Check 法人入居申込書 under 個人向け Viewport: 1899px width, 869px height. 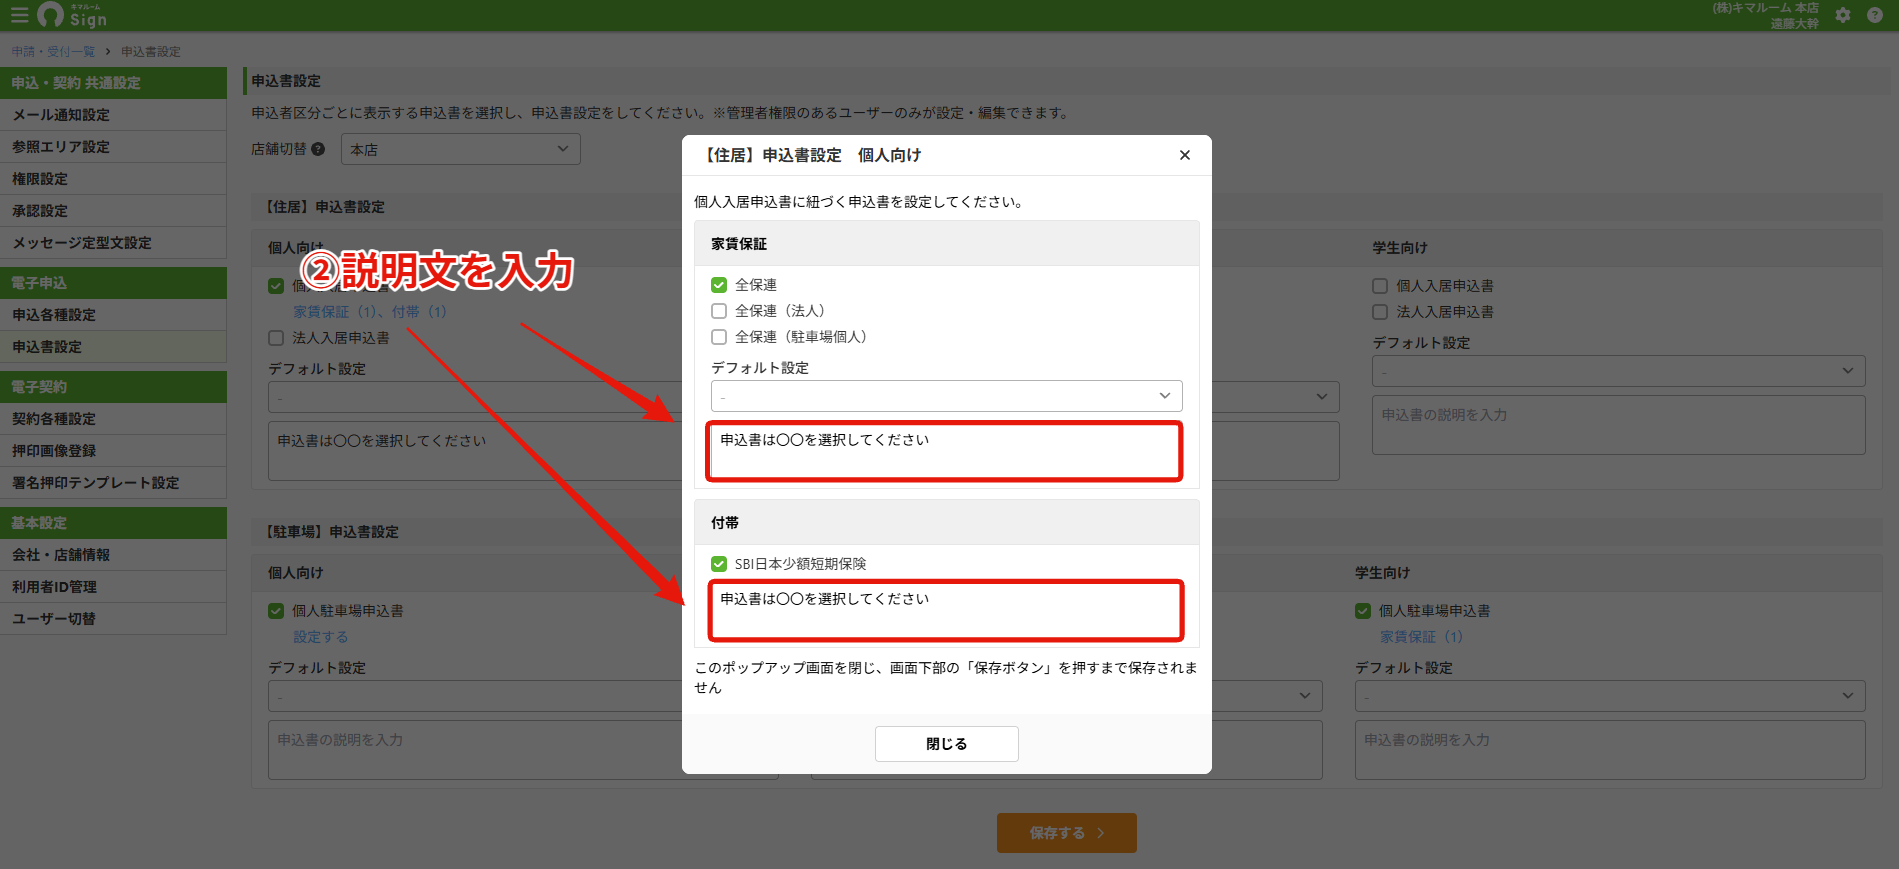(x=276, y=338)
